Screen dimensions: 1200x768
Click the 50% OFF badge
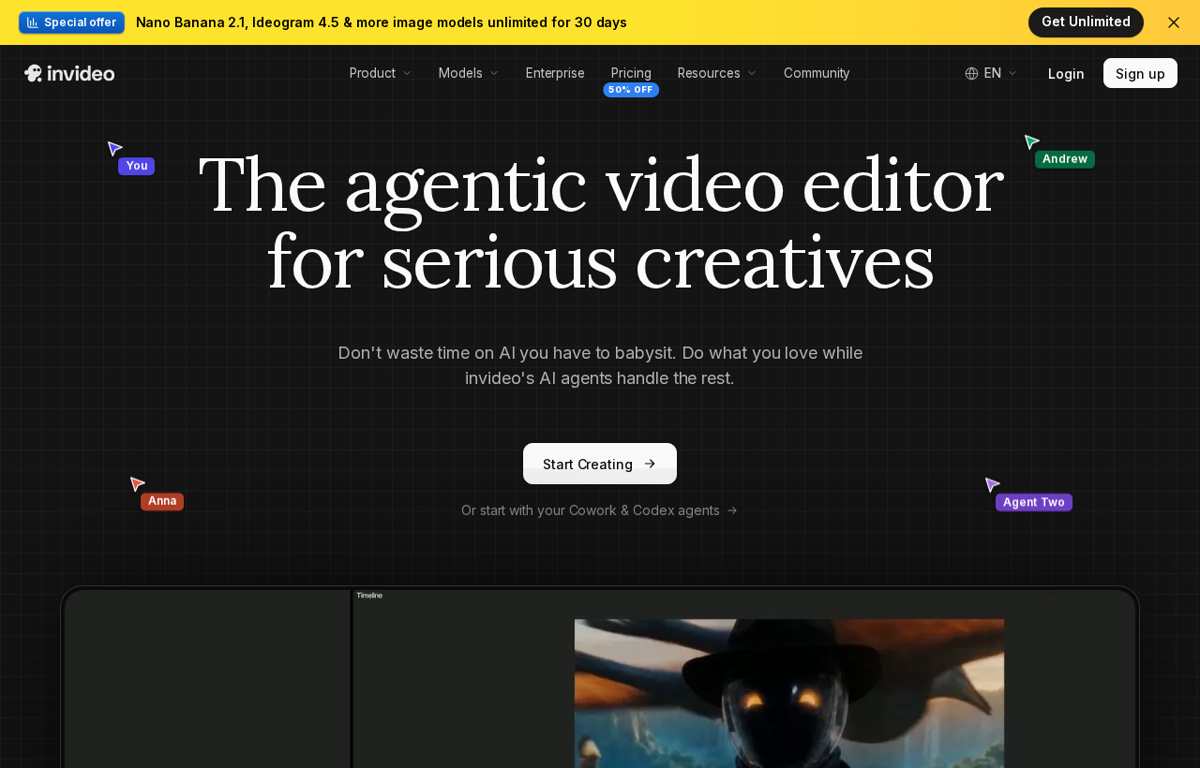pos(631,90)
